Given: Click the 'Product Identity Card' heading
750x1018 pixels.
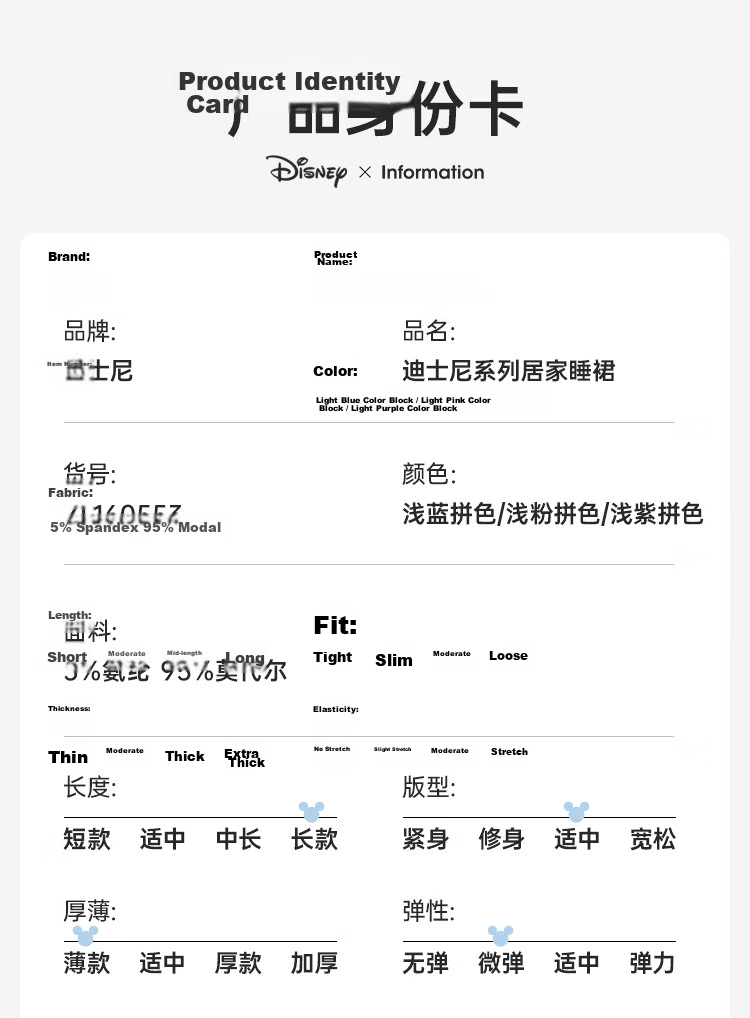Looking at the screenshot, I should pyautogui.click(x=289, y=92).
